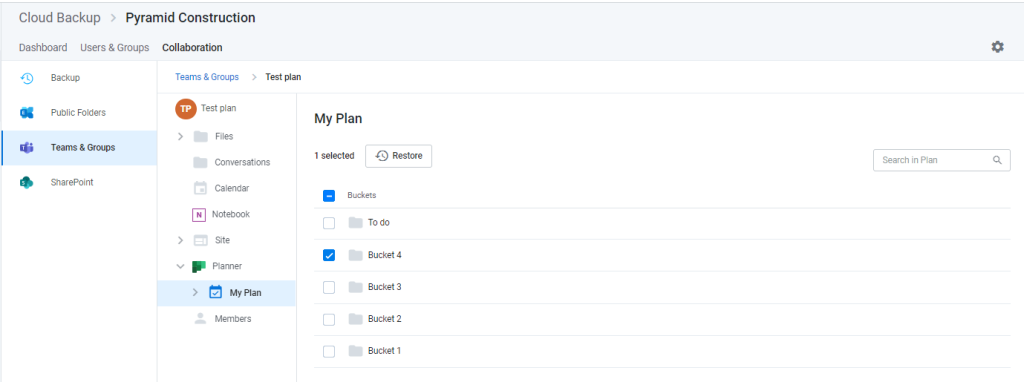Expand the Files folder chevron
The image size is (1024, 382).
tap(181, 136)
